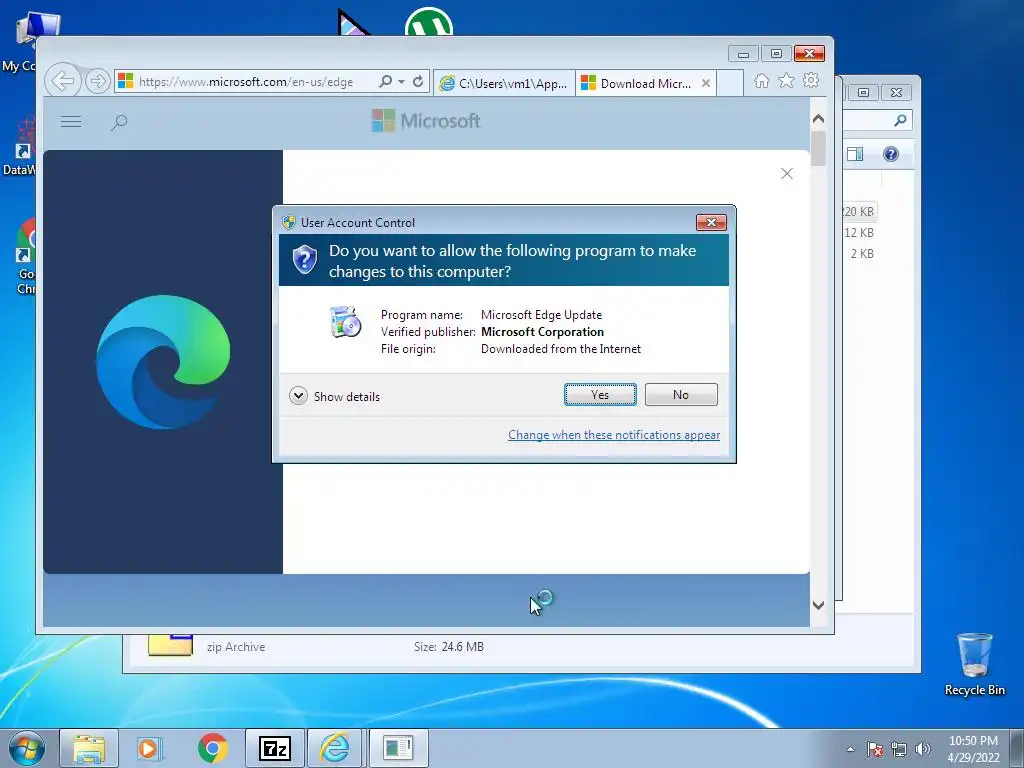Click the microsoft.com address bar
This screenshot has width=1024, height=768.
click(245, 82)
